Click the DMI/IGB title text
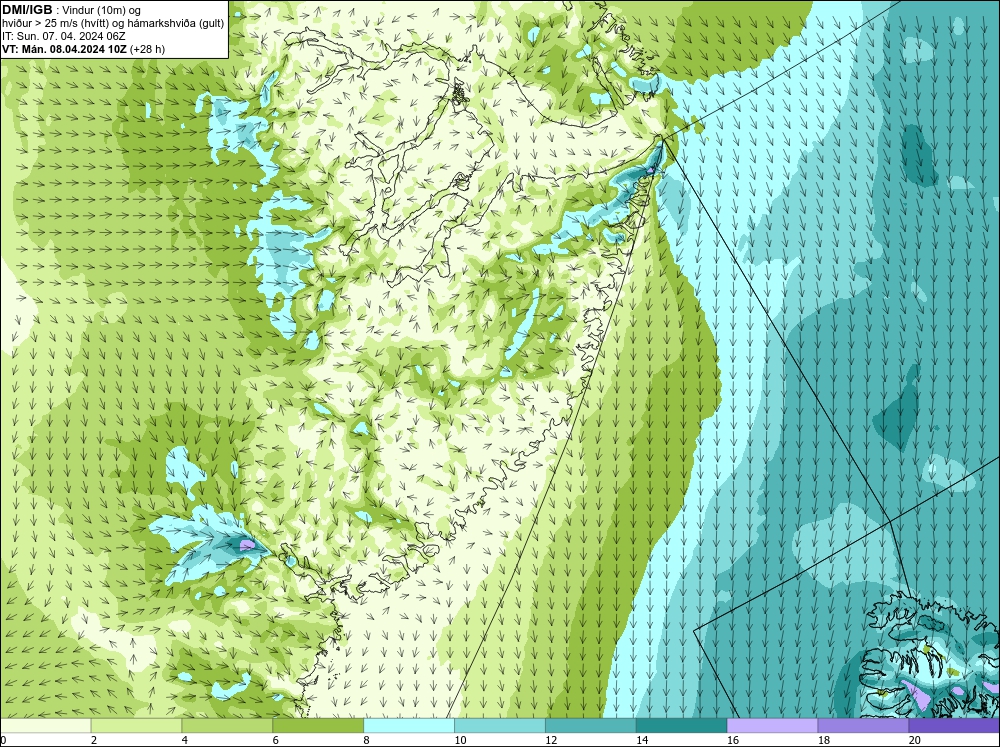1000x747 pixels. point(27,10)
